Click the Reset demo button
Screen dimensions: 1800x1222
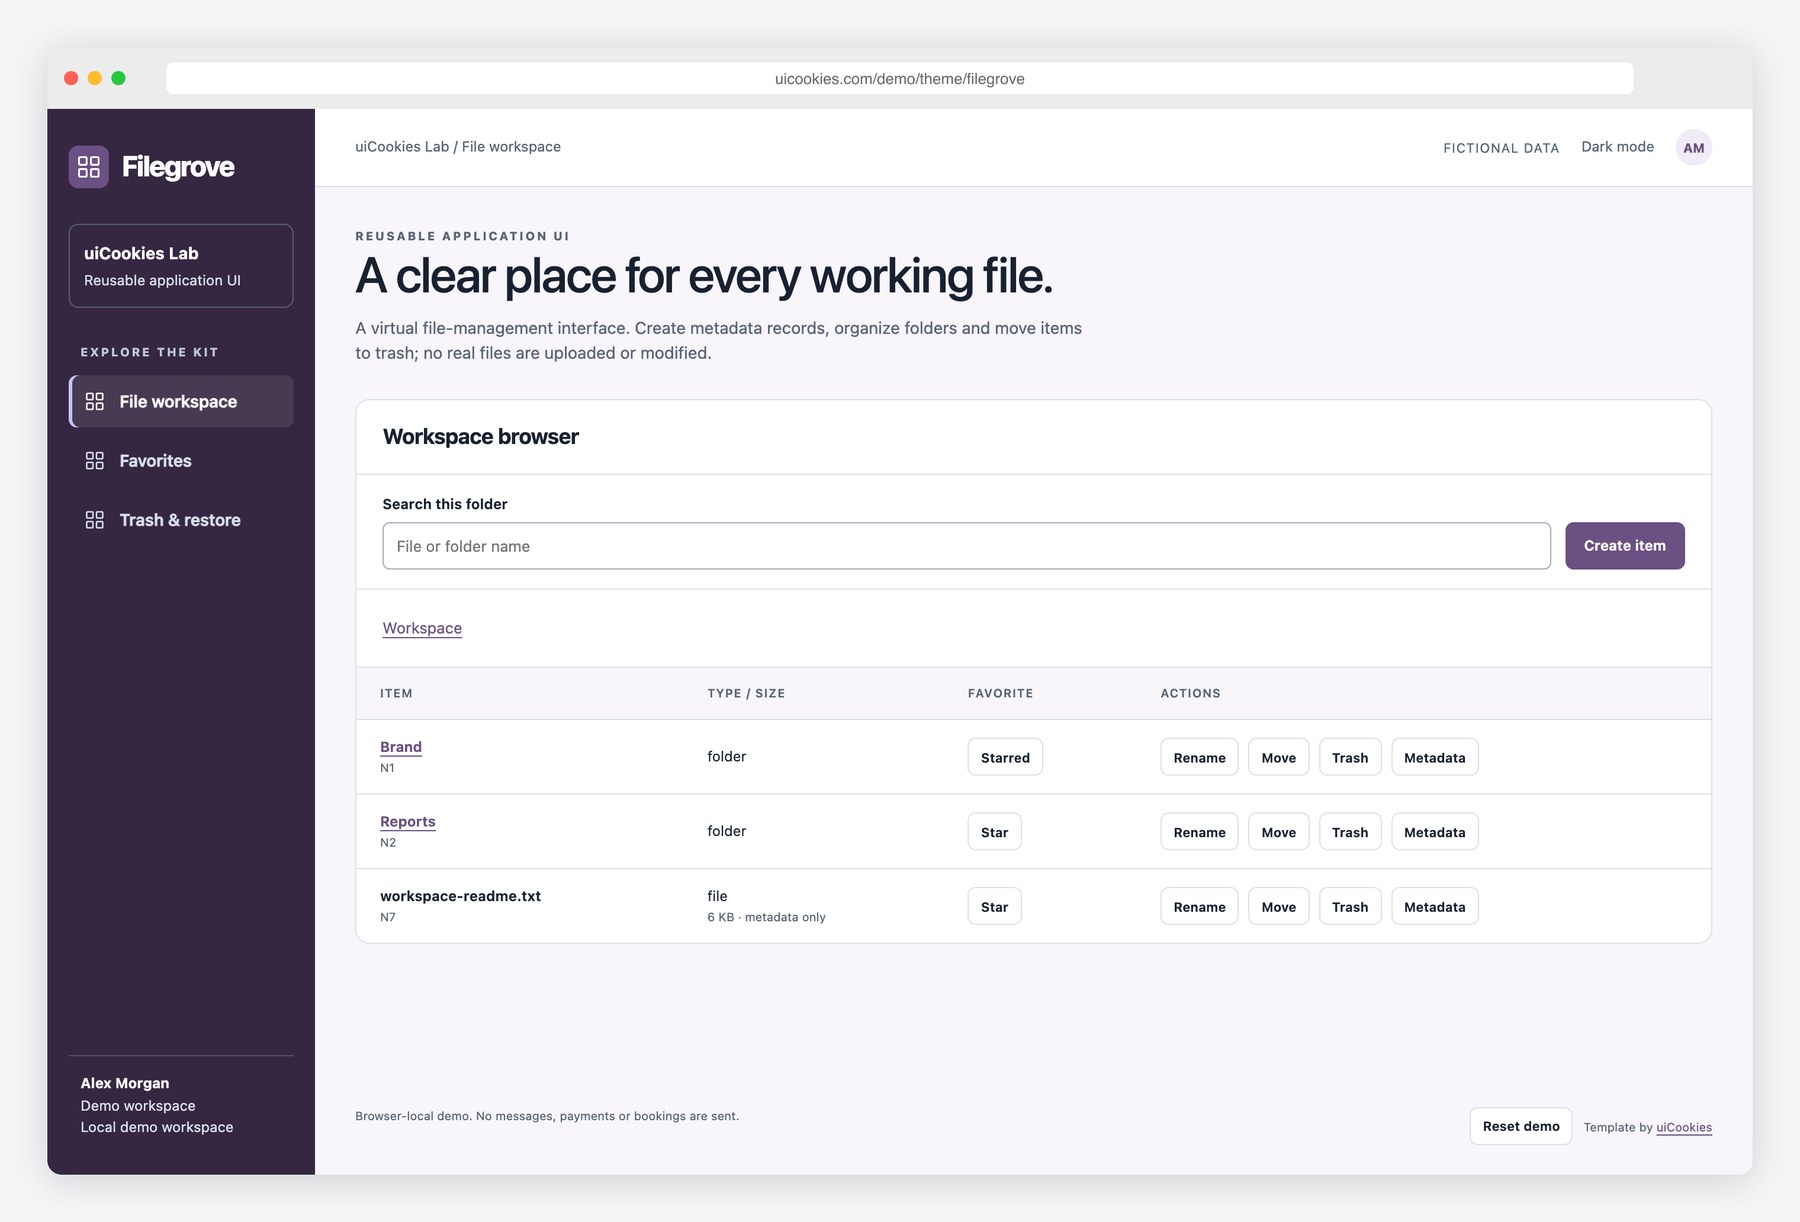point(1520,1126)
